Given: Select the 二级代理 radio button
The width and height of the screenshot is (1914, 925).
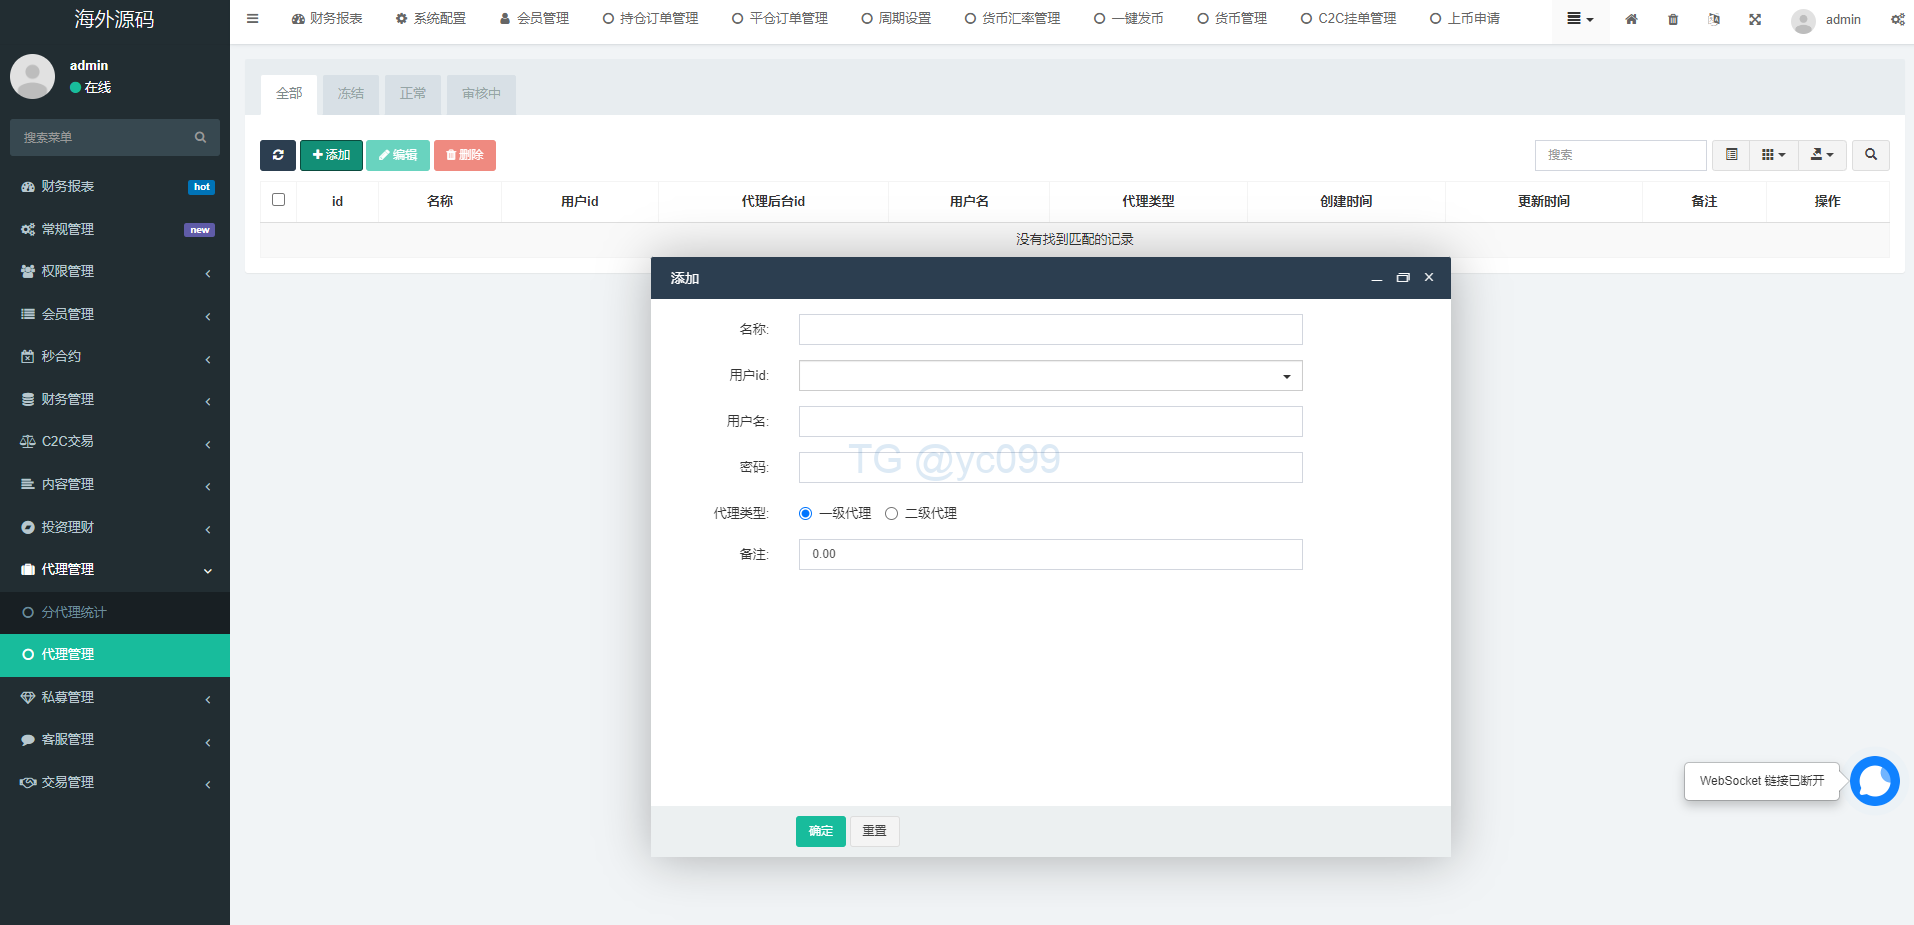Looking at the screenshot, I should pos(892,514).
